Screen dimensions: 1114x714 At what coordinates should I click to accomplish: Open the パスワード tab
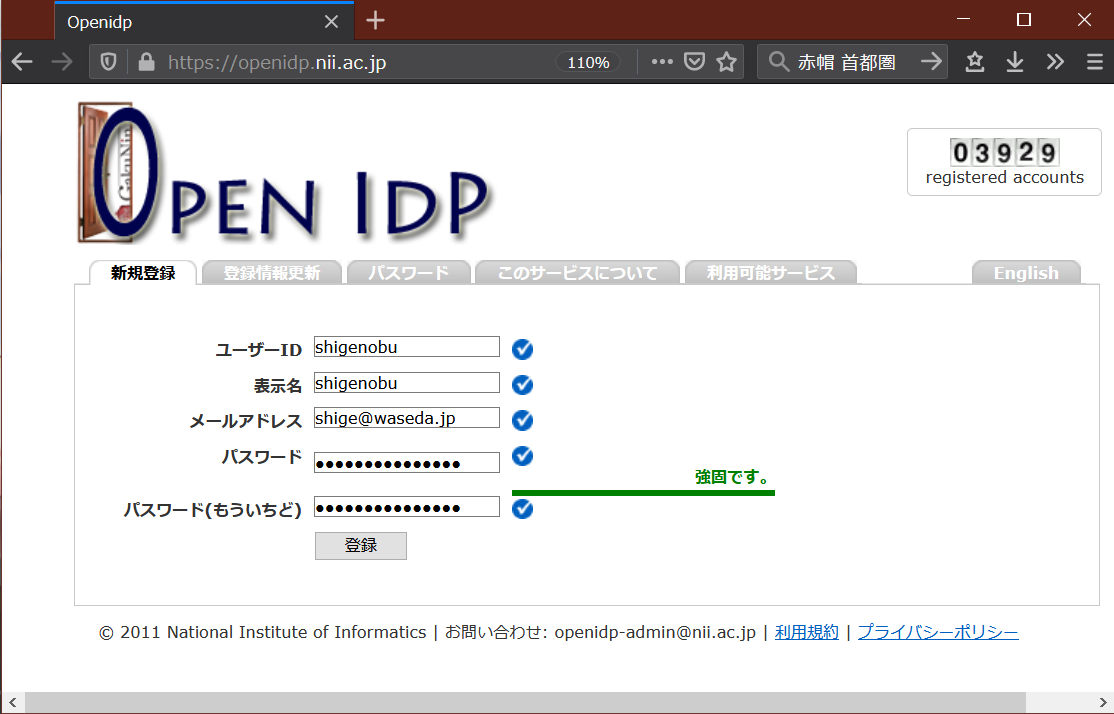[x=409, y=273]
